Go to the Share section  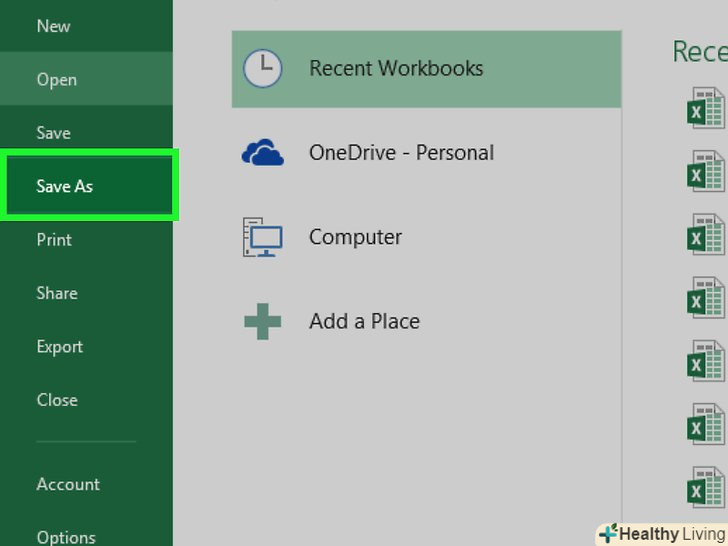tap(57, 293)
